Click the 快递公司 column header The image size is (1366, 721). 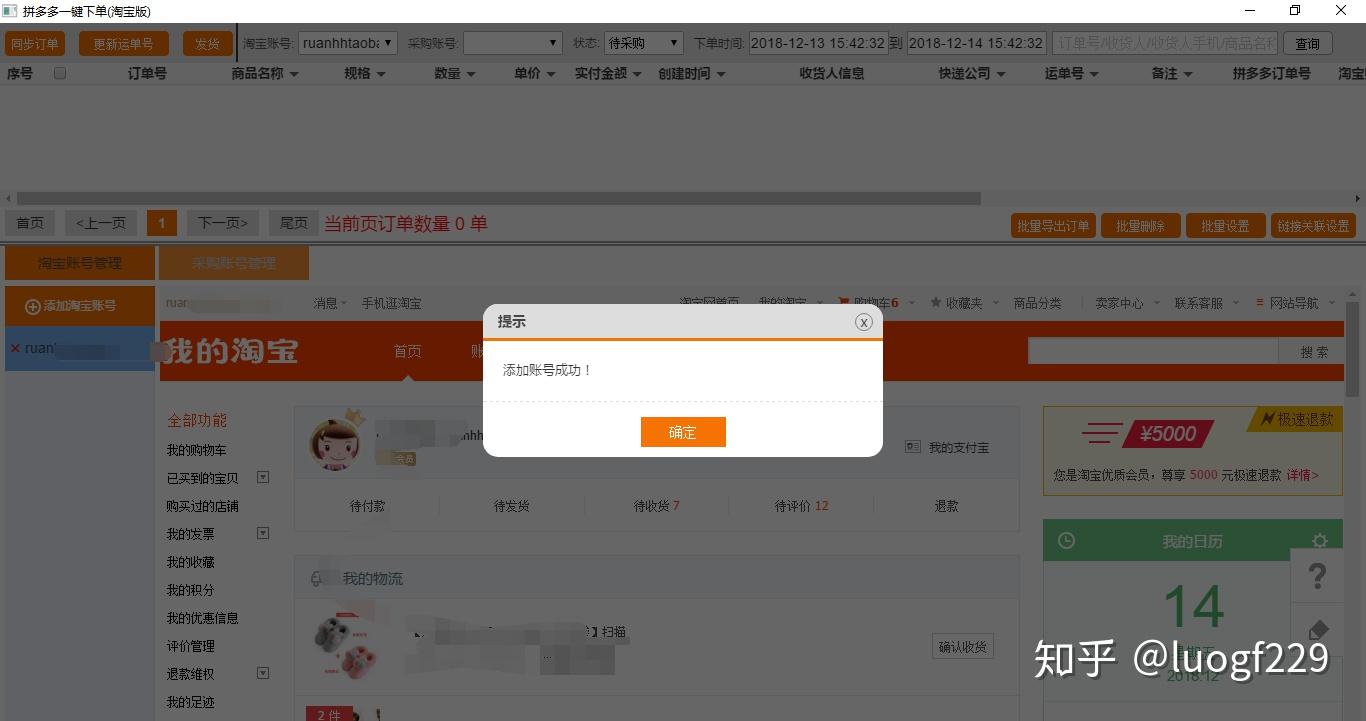pyautogui.click(x=964, y=73)
